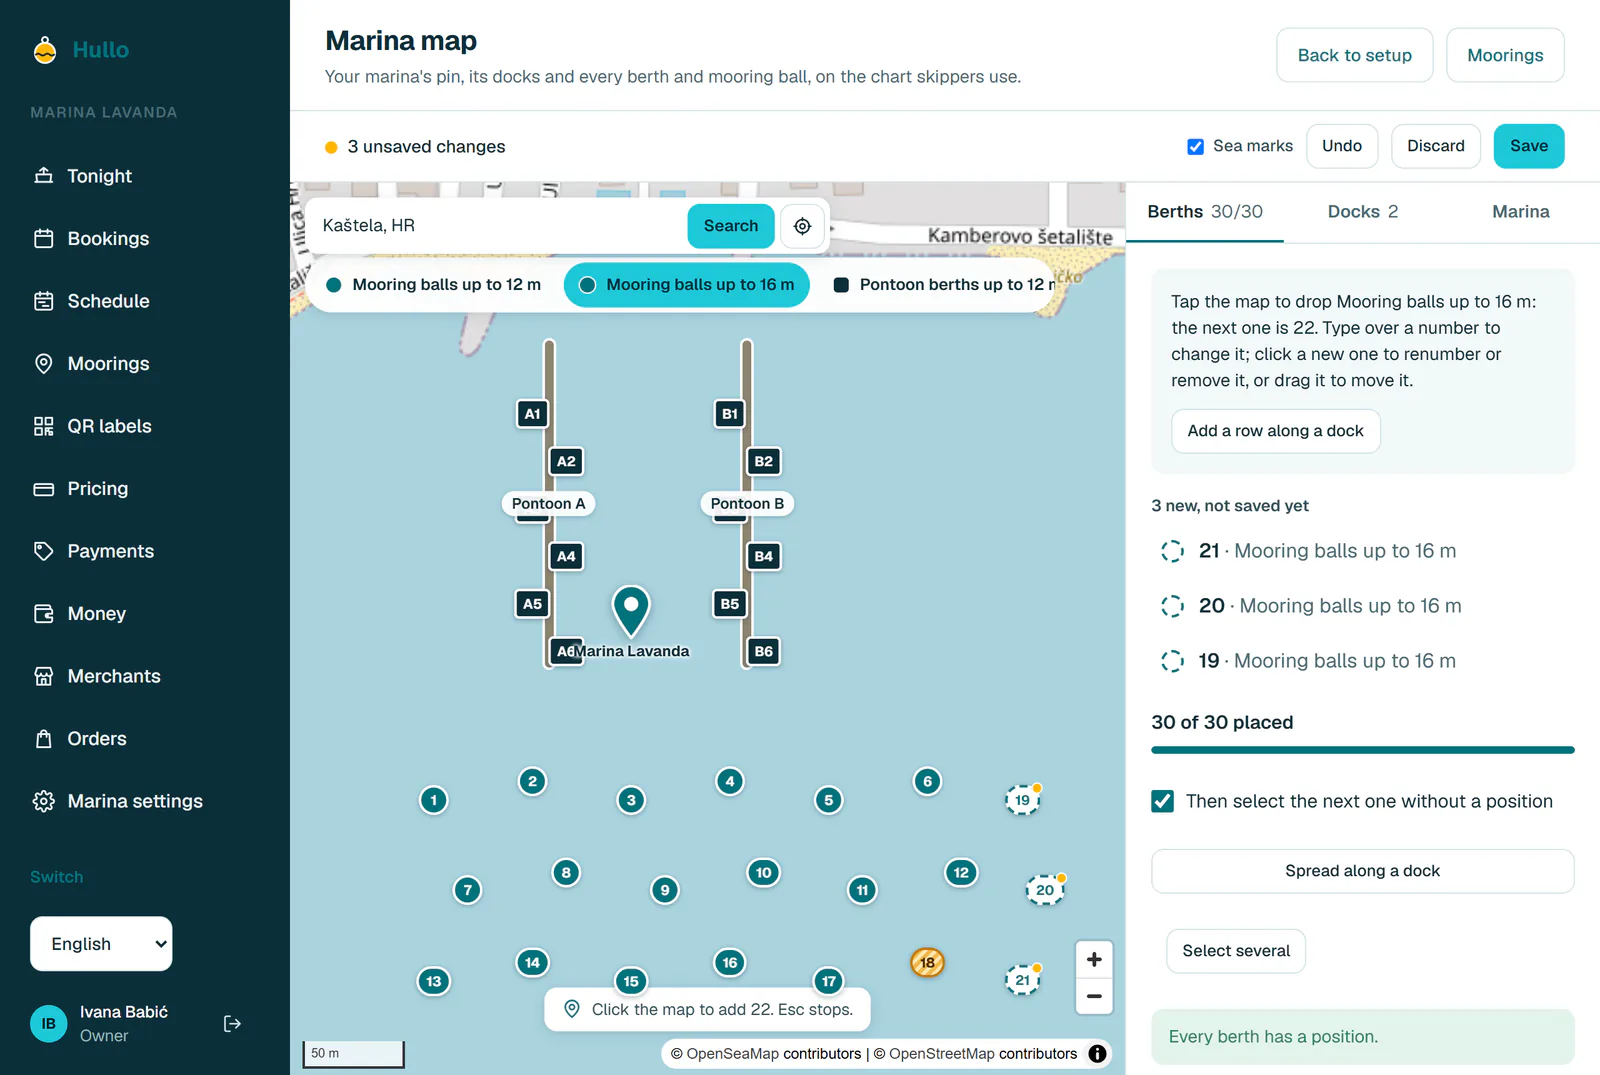Select Mooring balls up to 12 m type
Image resolution: width=1600 pixels, height=1075 pixels.
434,285
